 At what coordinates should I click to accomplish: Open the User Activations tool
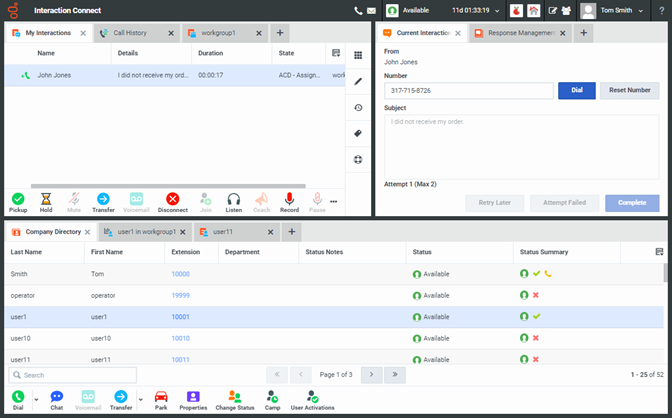[312, 397]
